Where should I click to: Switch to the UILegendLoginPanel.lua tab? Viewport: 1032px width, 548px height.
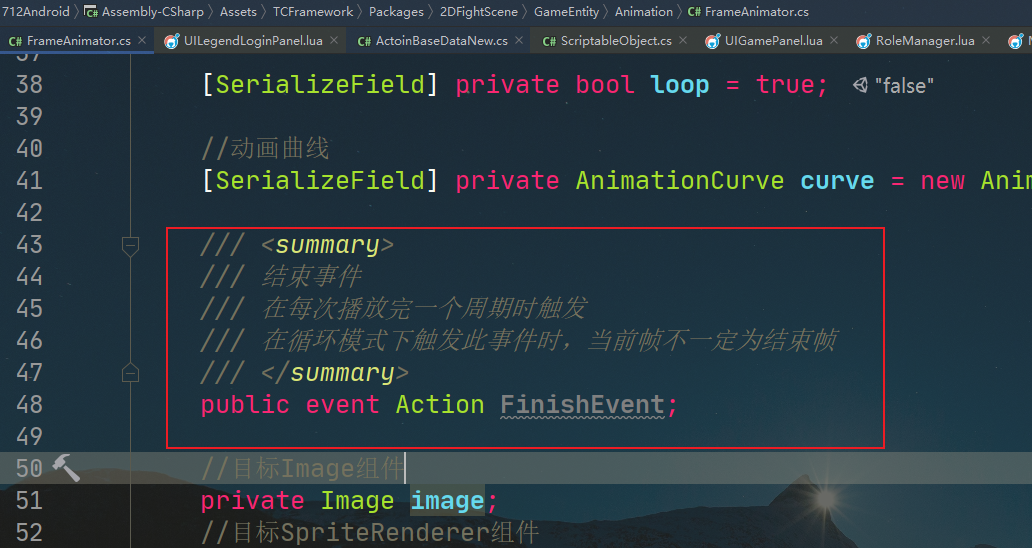coord(253,41)
